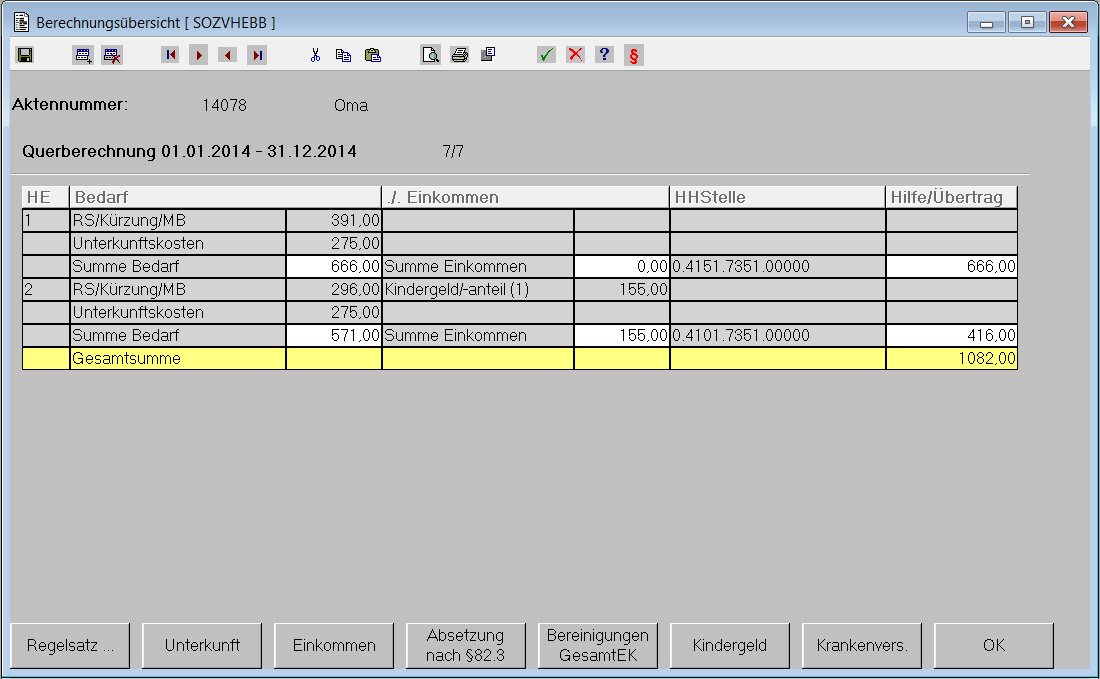Go to the previous record arrow
Image resolution: width=1100 pixels, height=679 pixels.
228,55
